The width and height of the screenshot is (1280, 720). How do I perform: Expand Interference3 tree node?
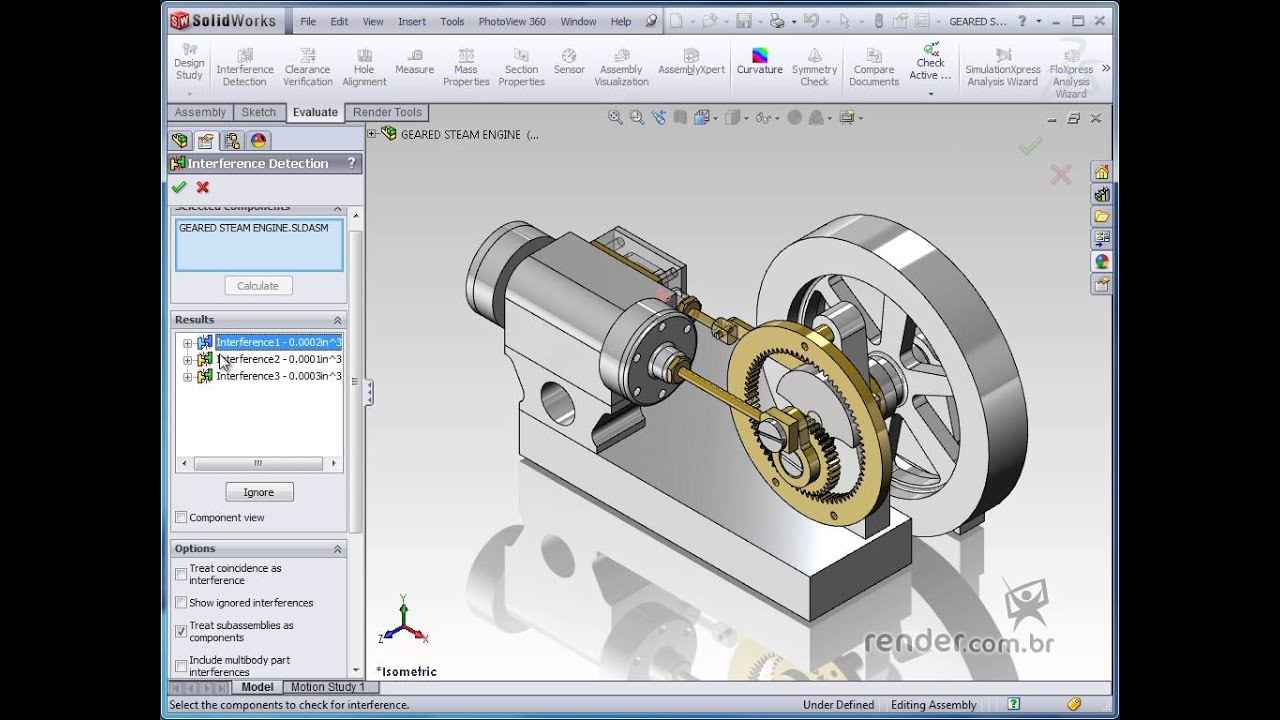(187, 377)
